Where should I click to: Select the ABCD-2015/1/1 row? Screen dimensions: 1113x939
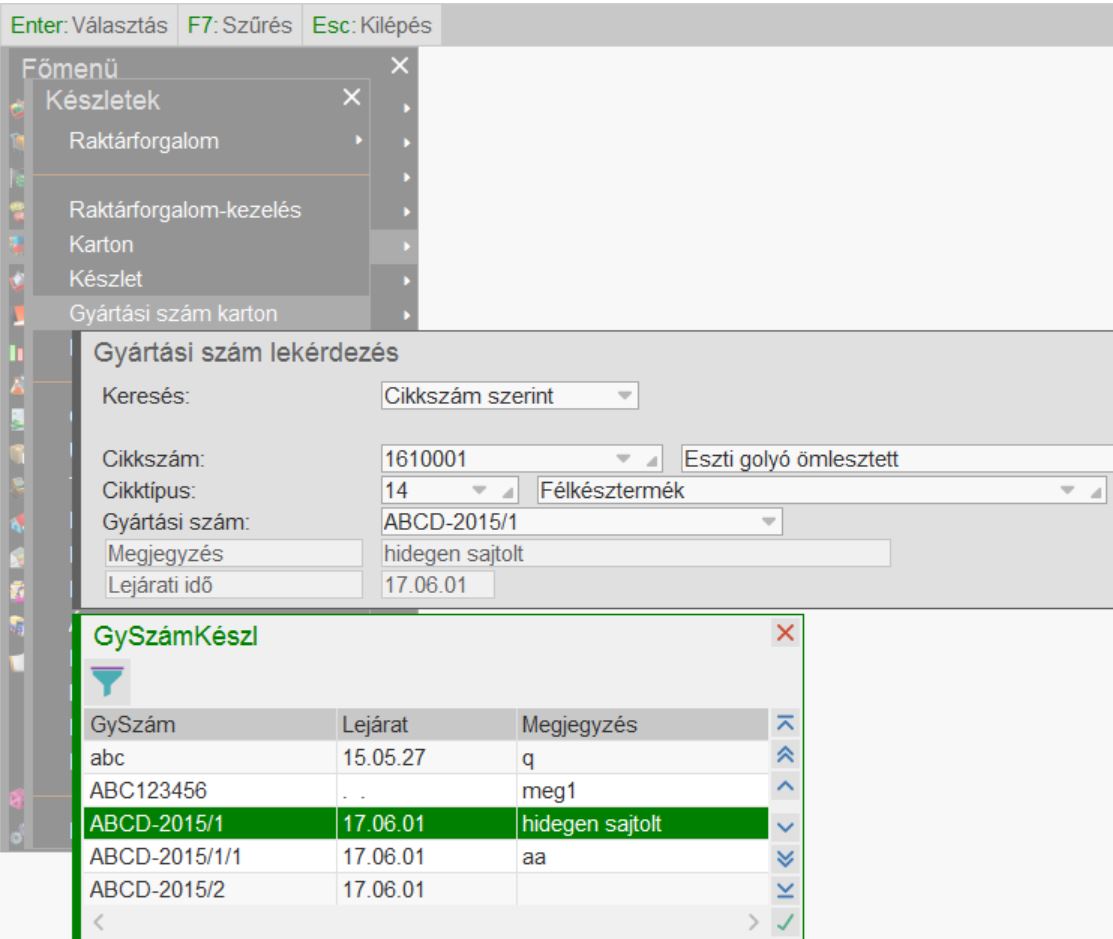coord(426,857)
